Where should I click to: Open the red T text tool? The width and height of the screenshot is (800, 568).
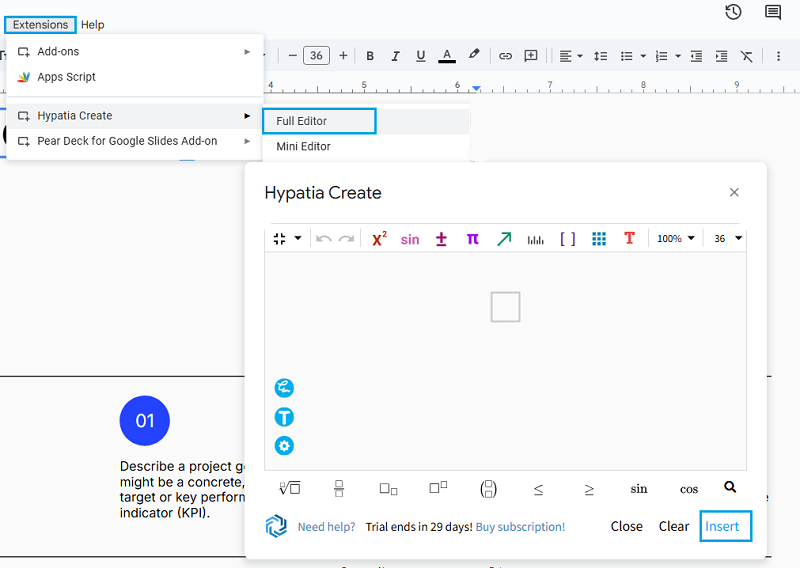pyautogui.click(x=629, y=238)
